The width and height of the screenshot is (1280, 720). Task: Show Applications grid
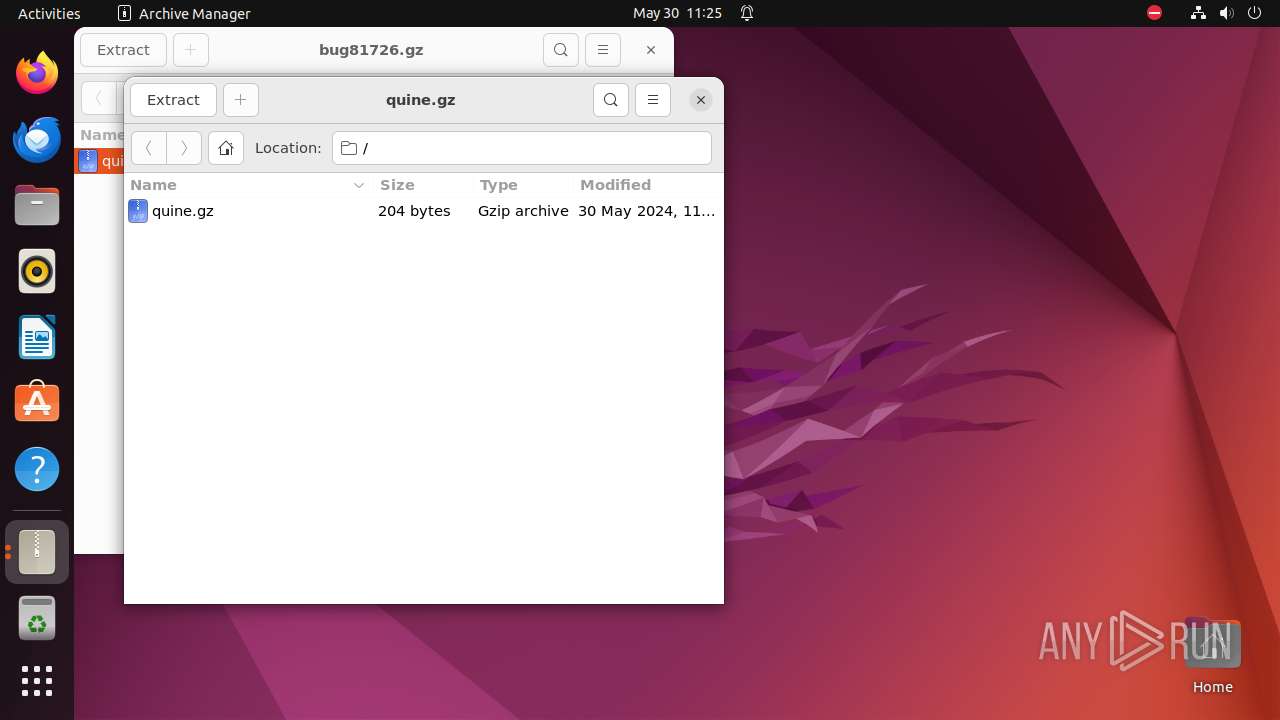point(37,681)
